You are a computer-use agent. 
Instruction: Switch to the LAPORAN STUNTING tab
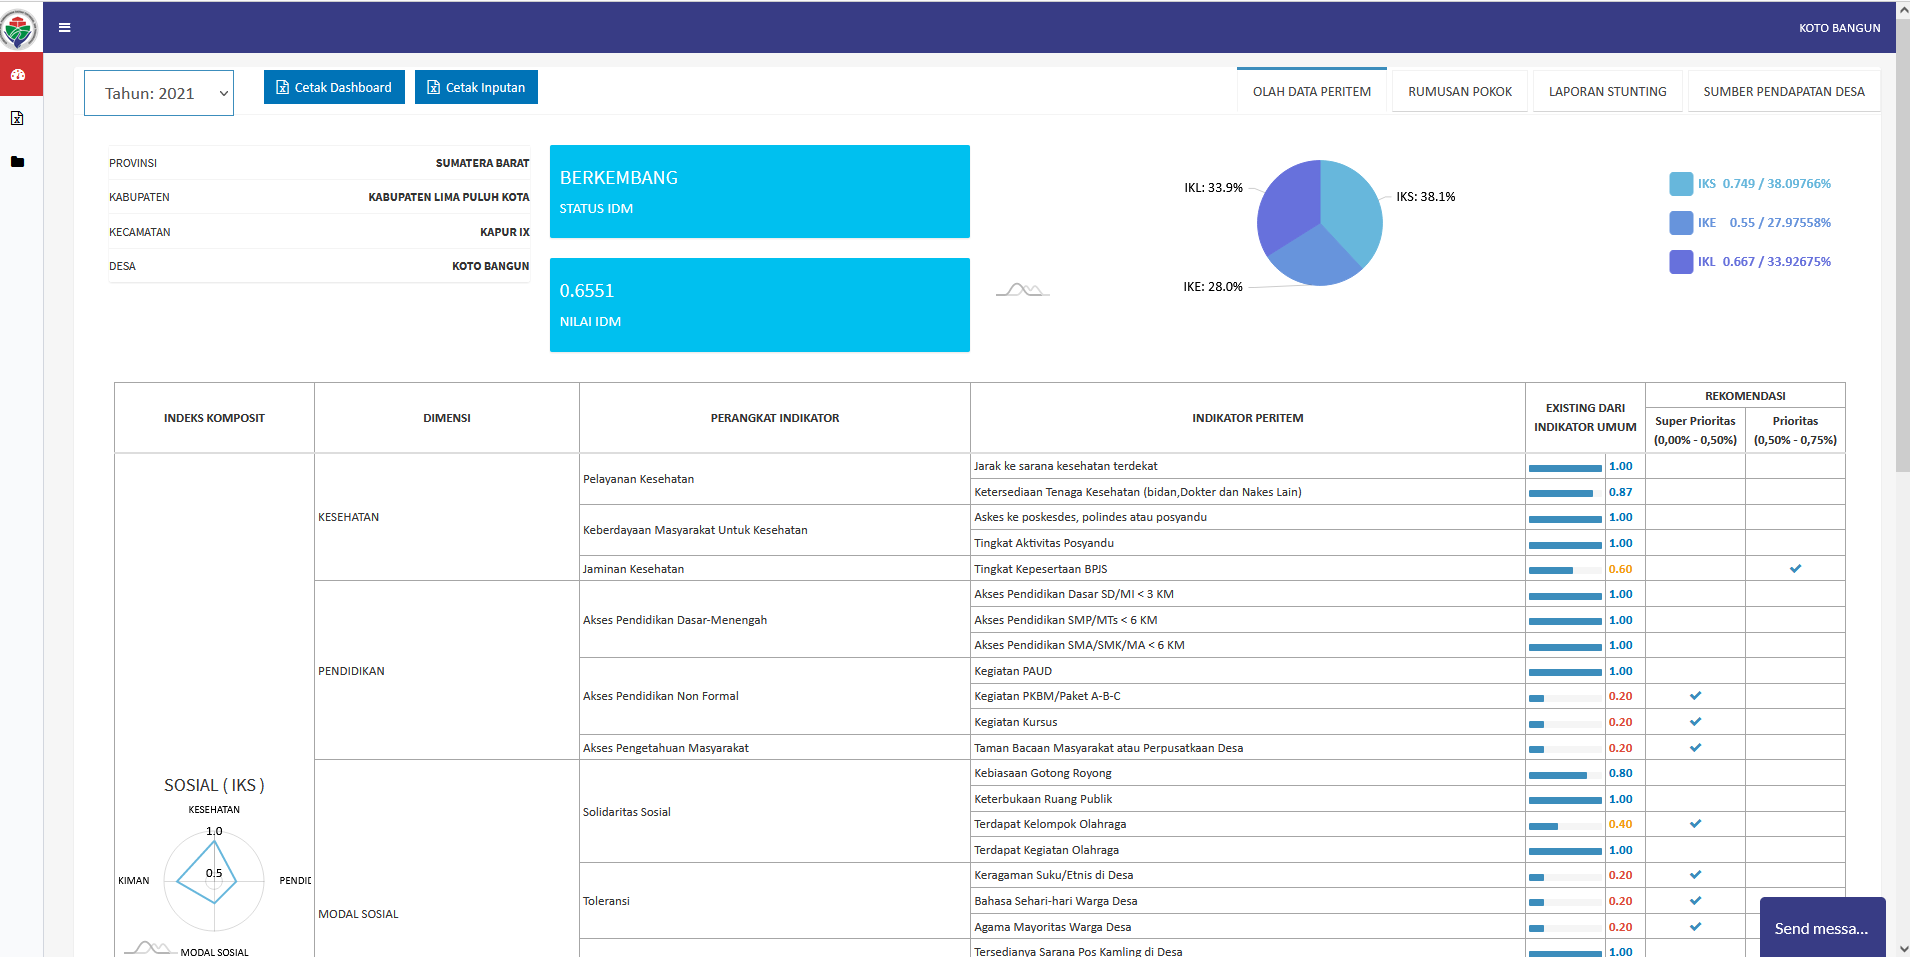(x=1608, y=91)
